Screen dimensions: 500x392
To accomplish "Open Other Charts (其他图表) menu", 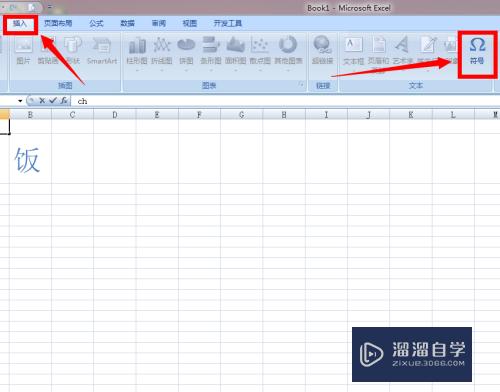I will coord(288,53).
